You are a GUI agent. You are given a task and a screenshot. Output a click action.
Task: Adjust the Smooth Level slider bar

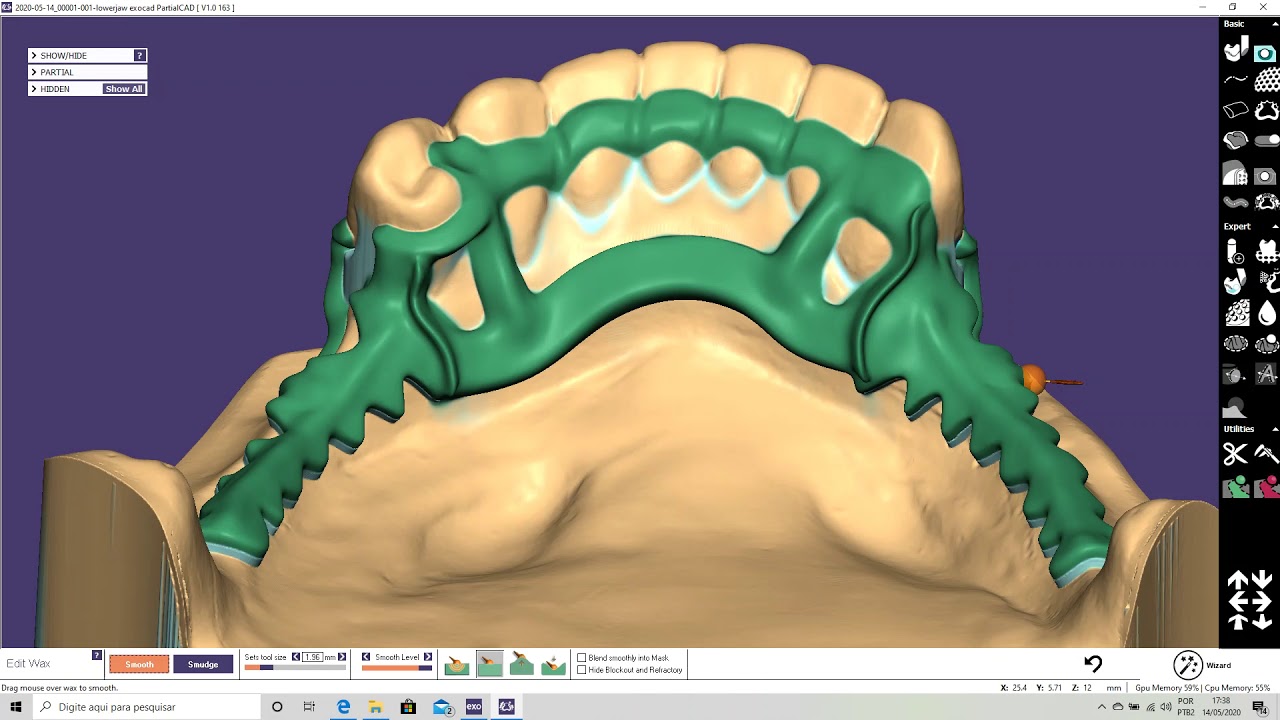point(397,668)
